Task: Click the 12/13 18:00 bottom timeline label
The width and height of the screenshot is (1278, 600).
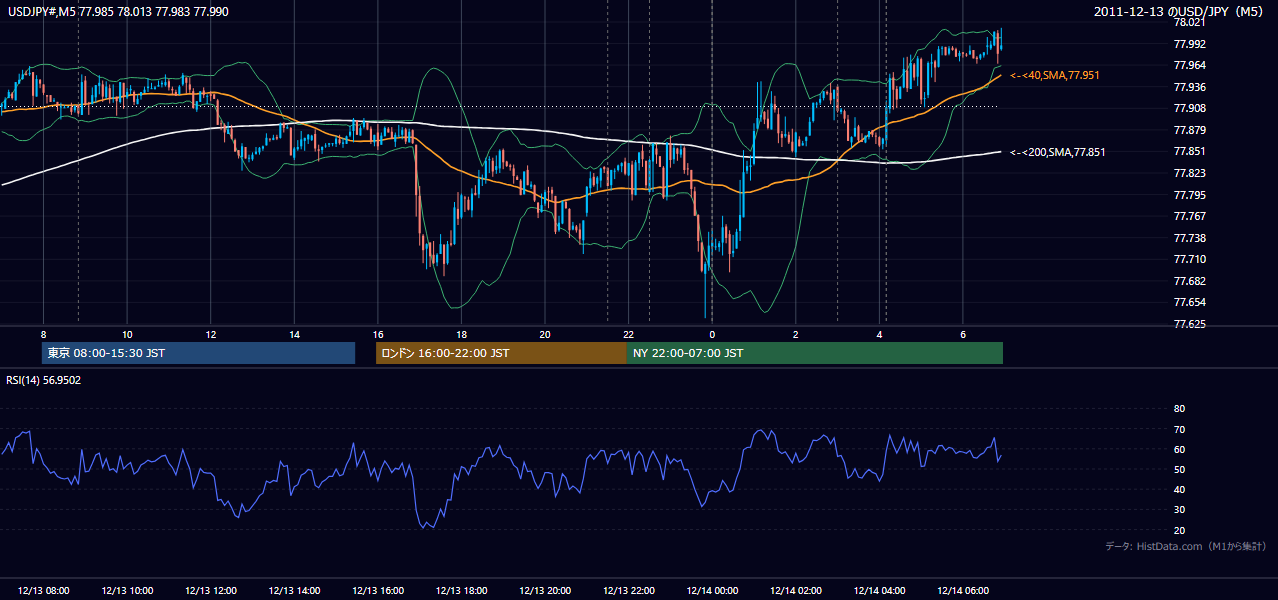Action: pos(461,591)
